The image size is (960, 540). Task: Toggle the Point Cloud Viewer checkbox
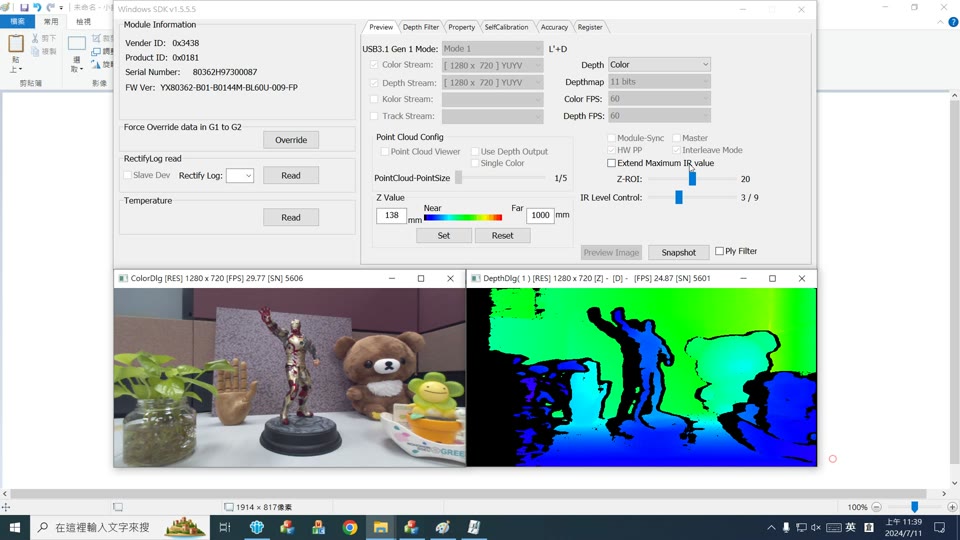coord(384,151)
